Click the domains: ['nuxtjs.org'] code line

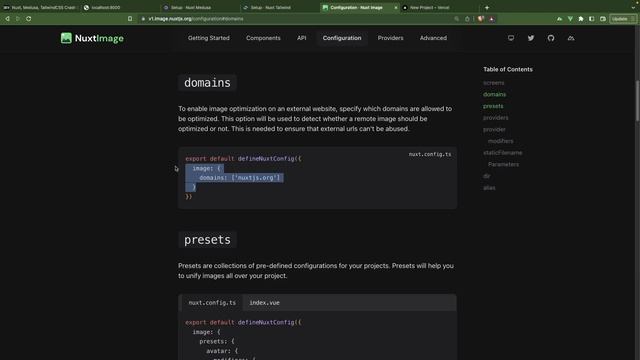240,178
